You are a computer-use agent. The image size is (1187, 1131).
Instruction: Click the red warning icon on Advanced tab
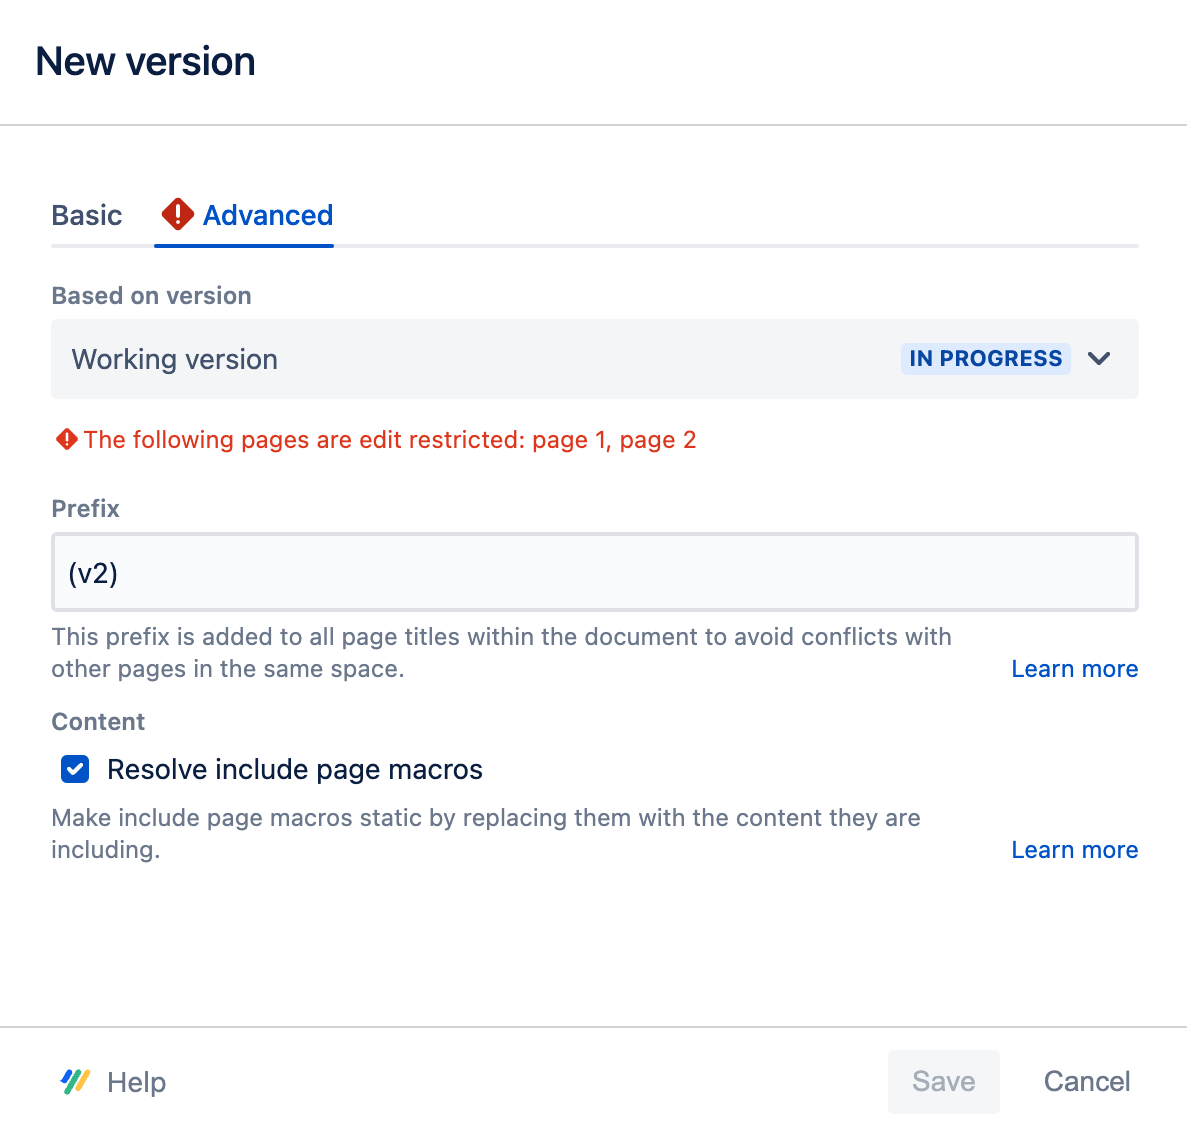point(176,214)
